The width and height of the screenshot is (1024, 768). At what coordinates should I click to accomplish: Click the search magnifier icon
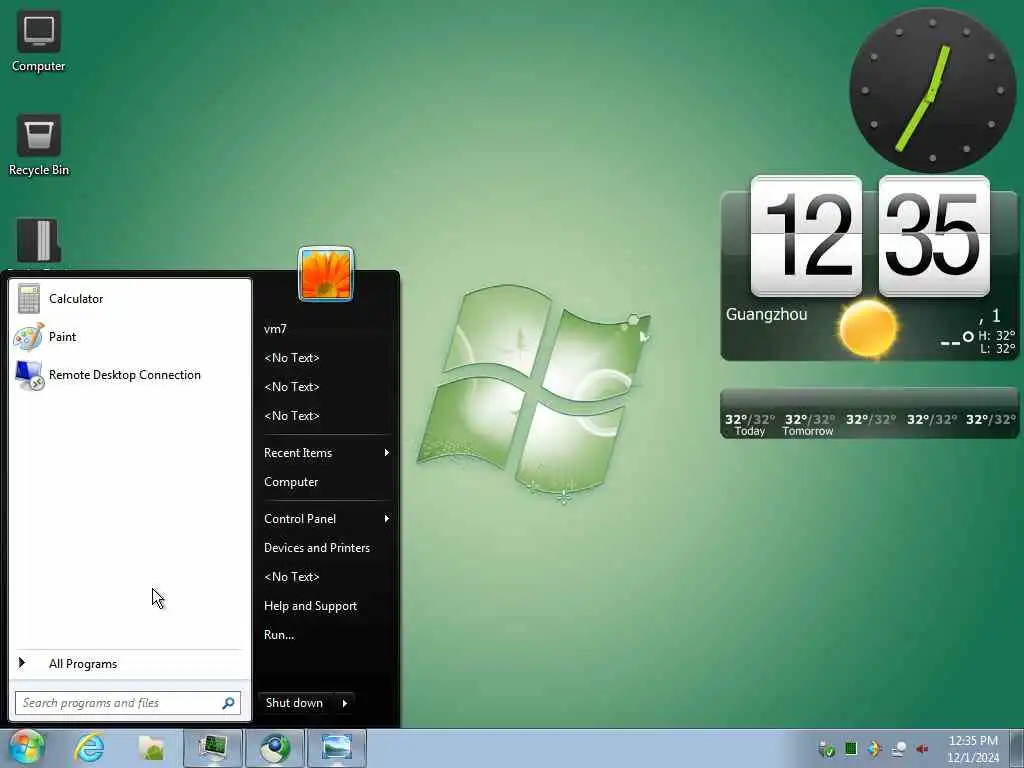(229, 703)
